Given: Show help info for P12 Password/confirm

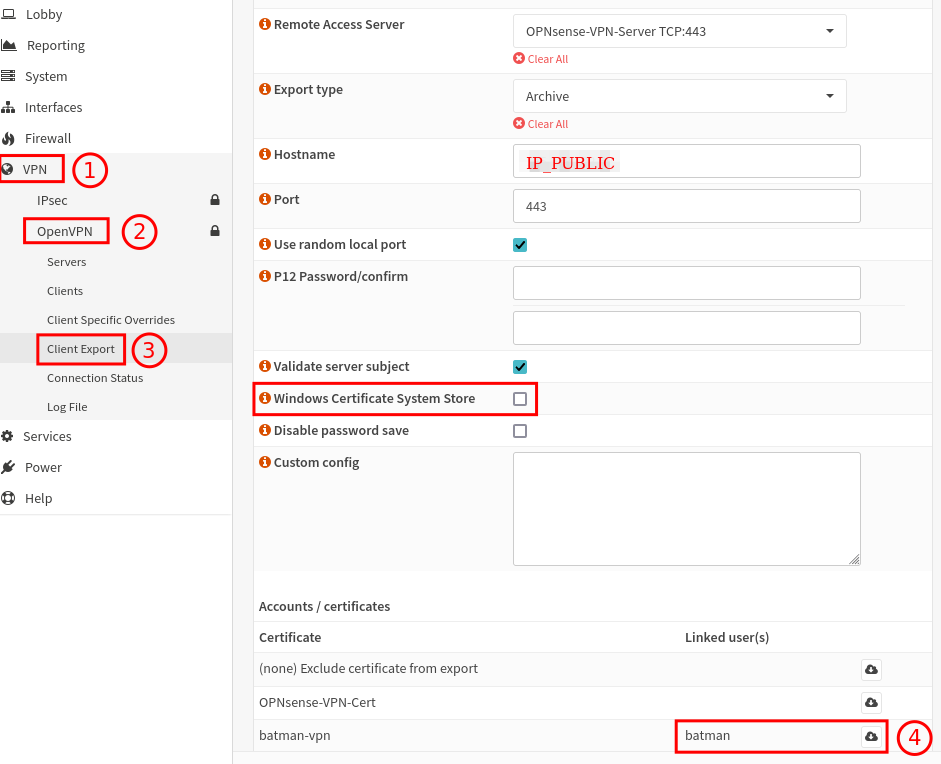Looking at the screenshot, I should 265,275.
